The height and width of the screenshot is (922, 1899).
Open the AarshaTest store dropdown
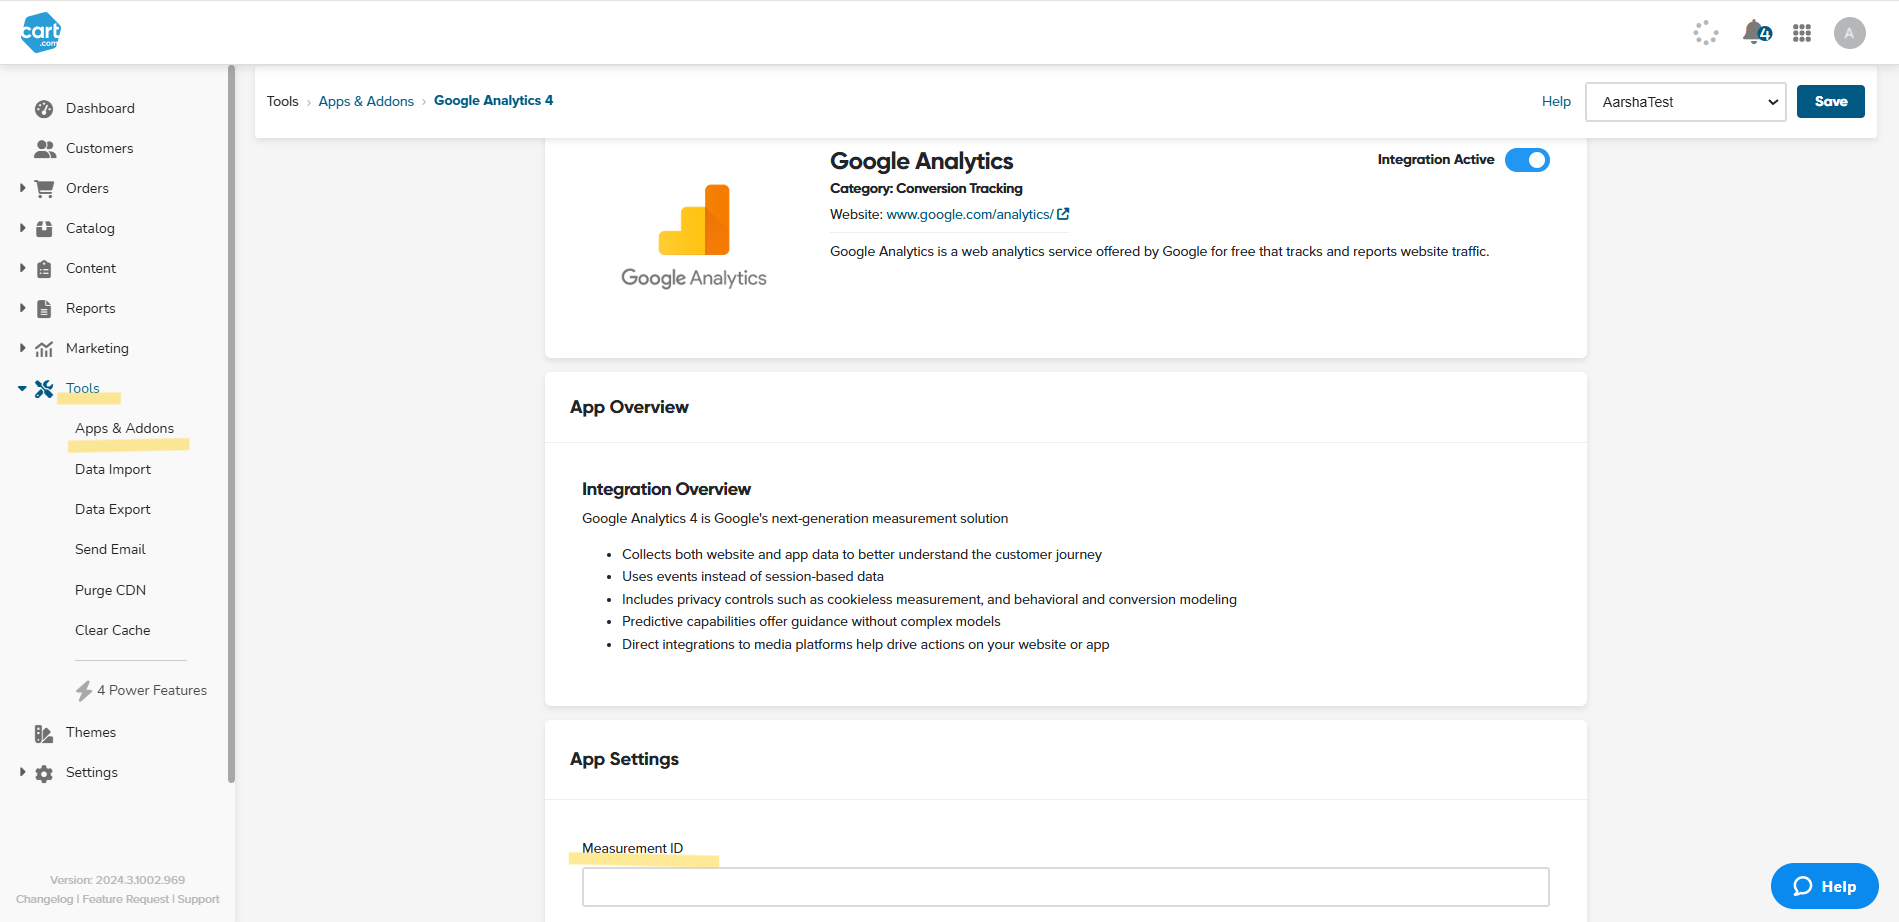click(x=1685, y=102)
